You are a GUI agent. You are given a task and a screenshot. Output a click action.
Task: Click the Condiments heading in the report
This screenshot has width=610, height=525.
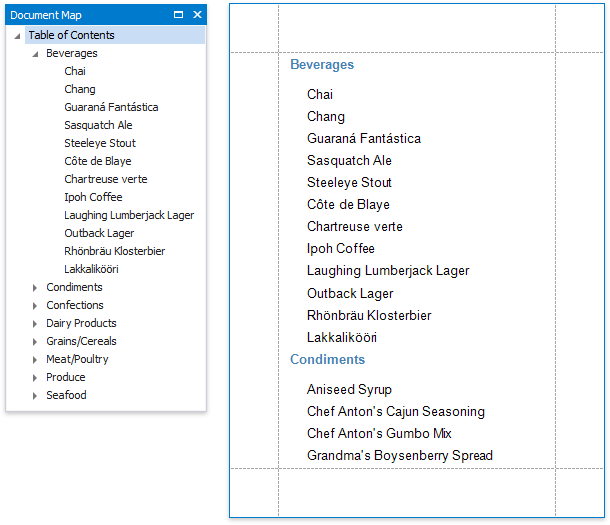point(327,360)
